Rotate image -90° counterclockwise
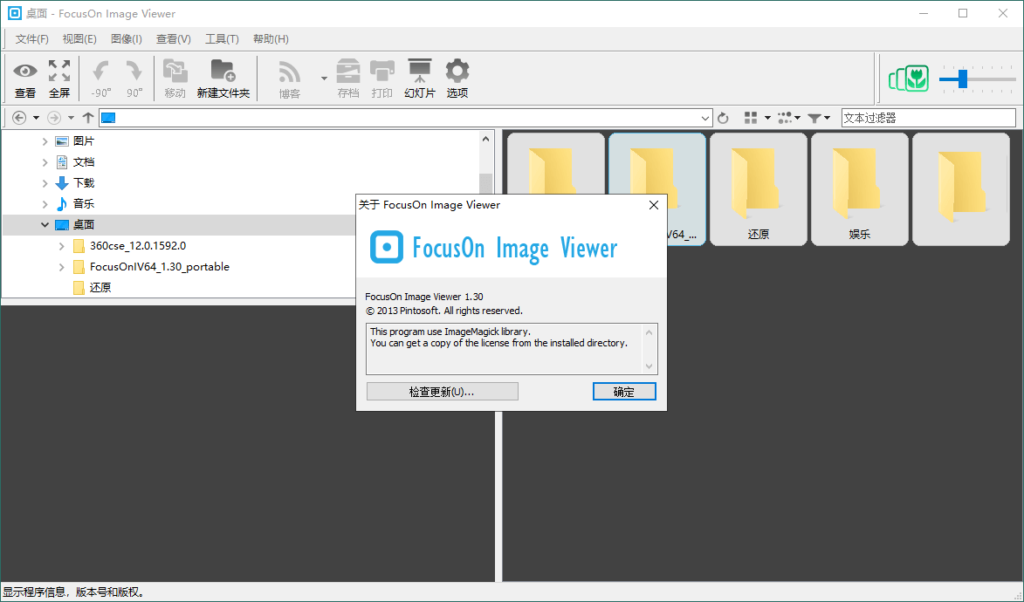Image resolution: width=1024 pixels, height=602 pixels. point(101,78)
